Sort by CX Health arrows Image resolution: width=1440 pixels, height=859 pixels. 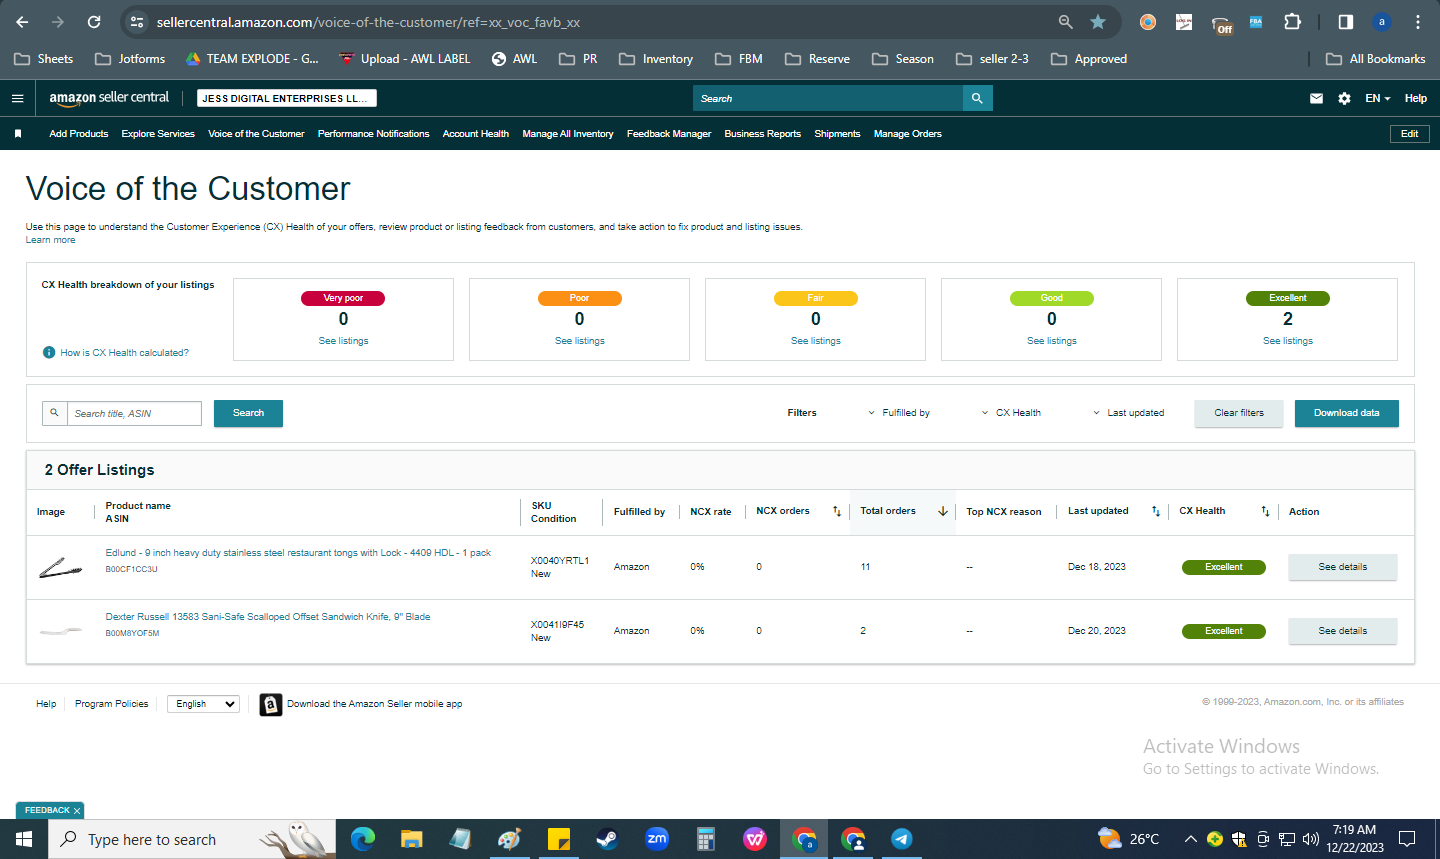tap(1265, 511)
